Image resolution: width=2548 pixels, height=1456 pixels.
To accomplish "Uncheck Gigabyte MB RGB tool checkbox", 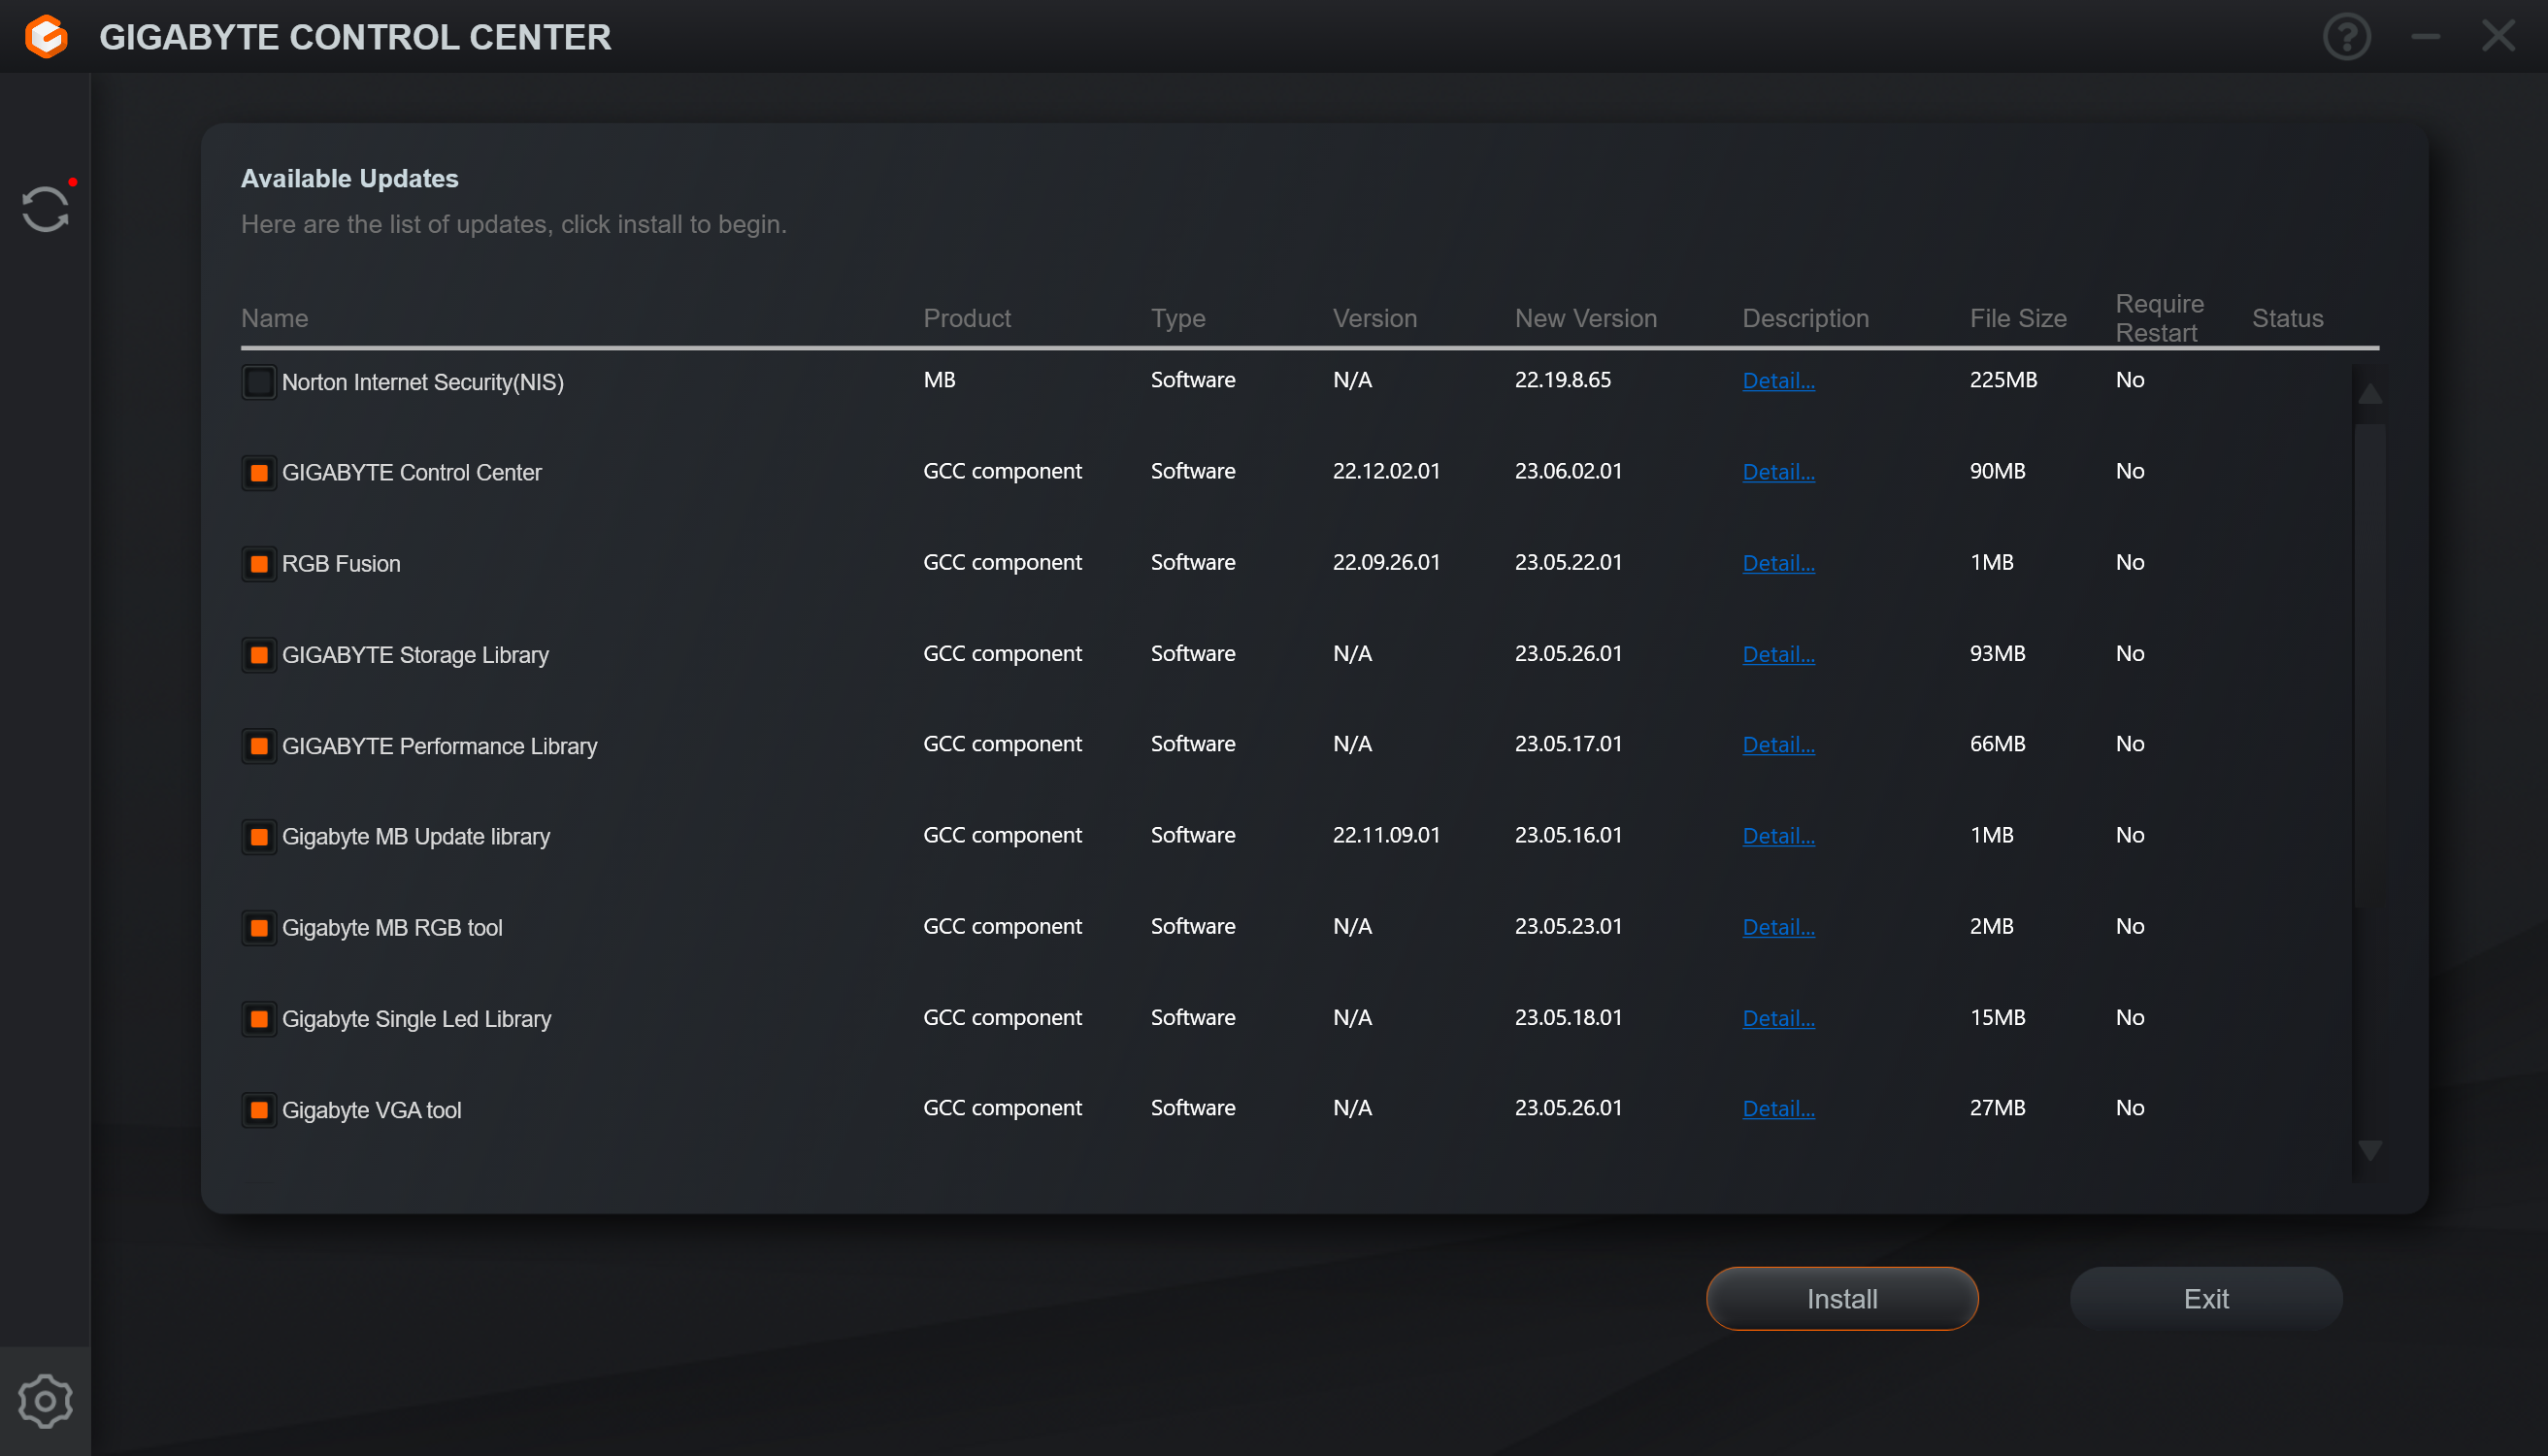I will click(259, 928).
